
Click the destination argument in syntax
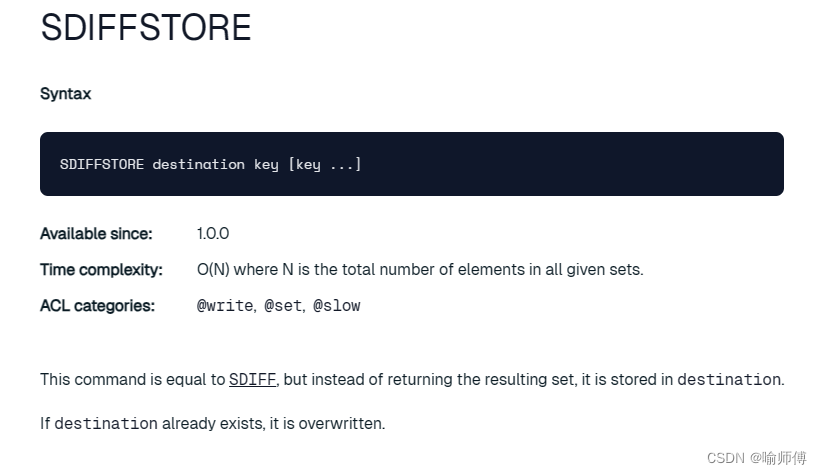(199, 164)
